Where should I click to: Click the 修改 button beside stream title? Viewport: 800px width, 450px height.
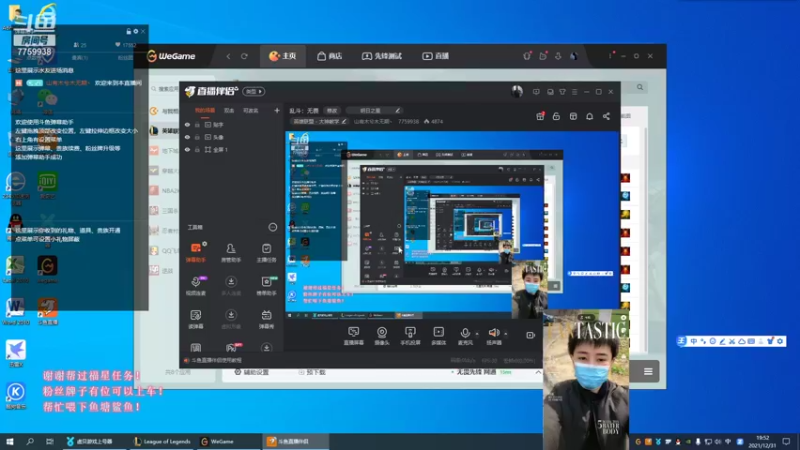pyautogui.click(x=332, y=110)
